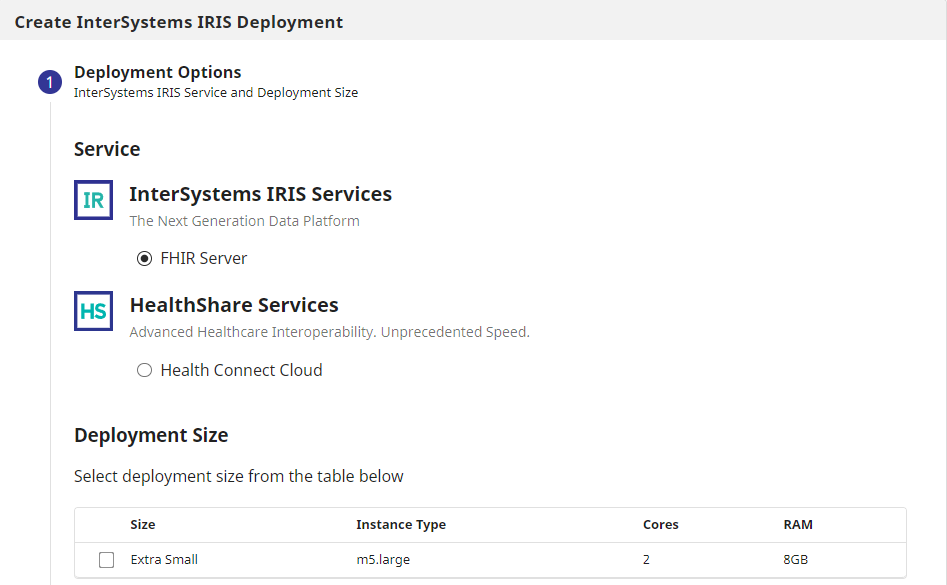Click the HealthShare Services heading
This screenshot has height=585, width=947.
(234, 305)
